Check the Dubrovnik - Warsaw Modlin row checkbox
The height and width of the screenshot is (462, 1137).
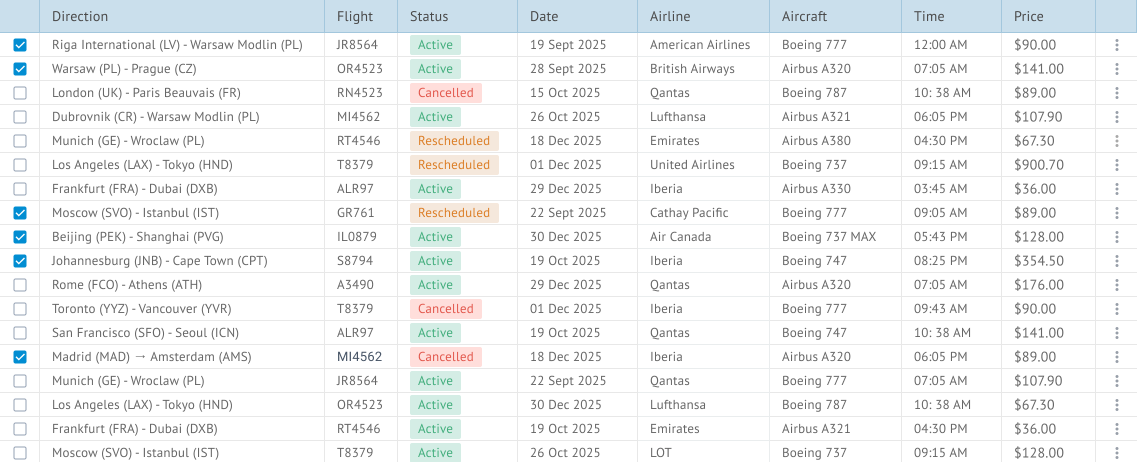20,117
